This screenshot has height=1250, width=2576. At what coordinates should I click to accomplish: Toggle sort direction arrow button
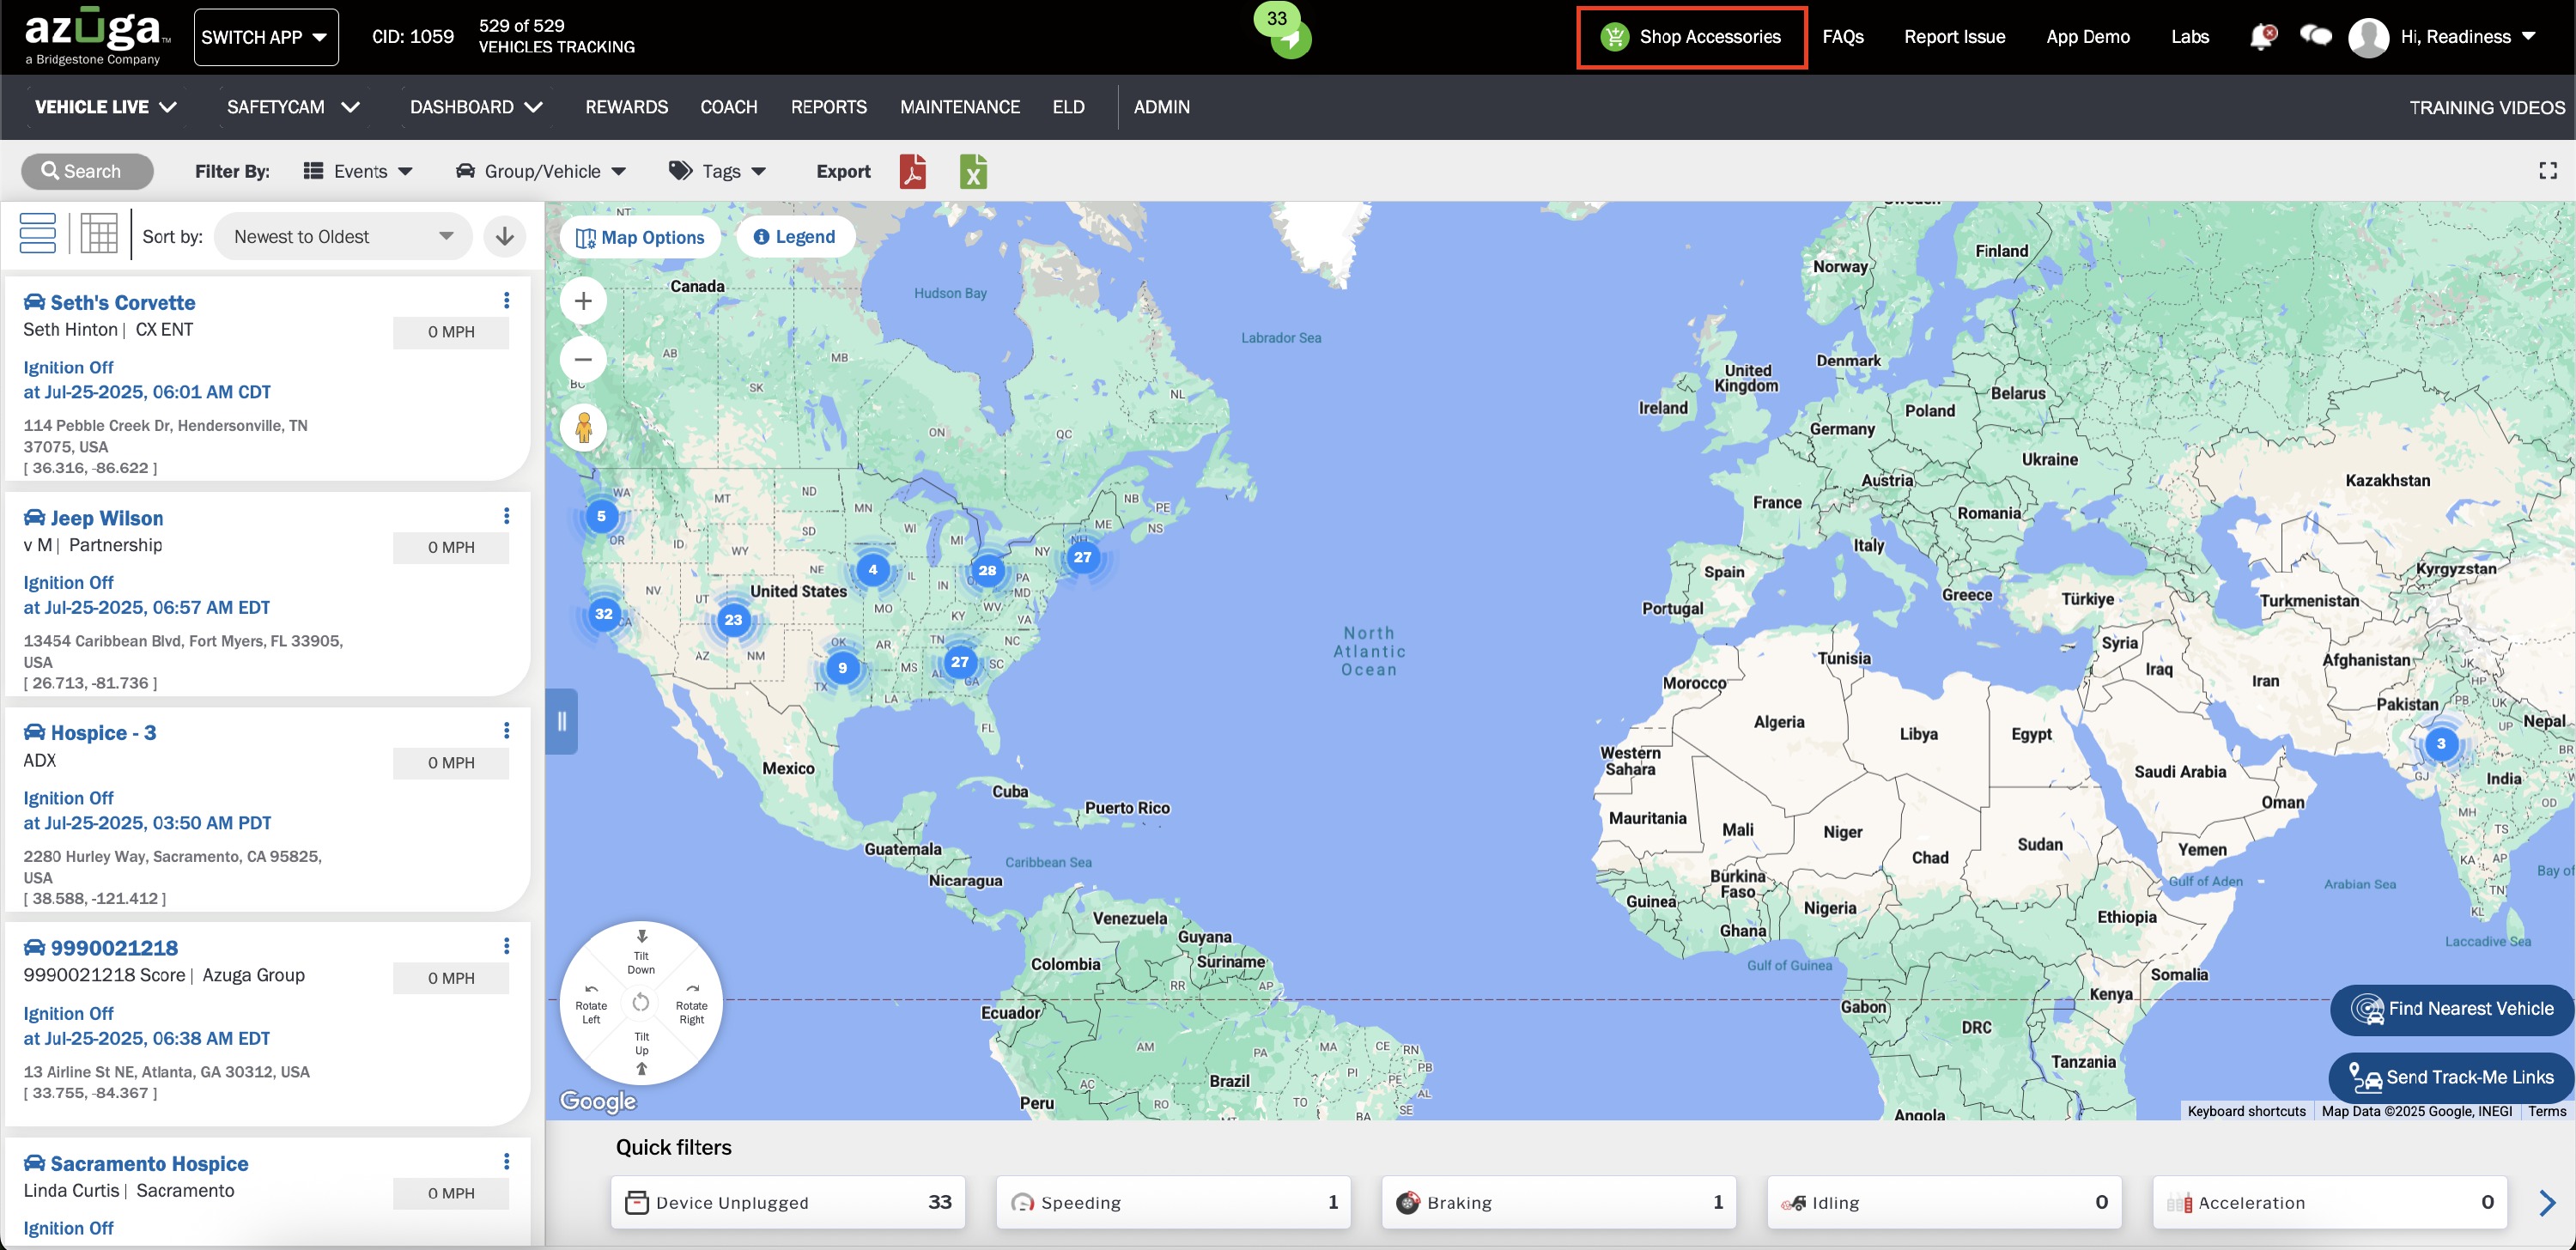505,236
